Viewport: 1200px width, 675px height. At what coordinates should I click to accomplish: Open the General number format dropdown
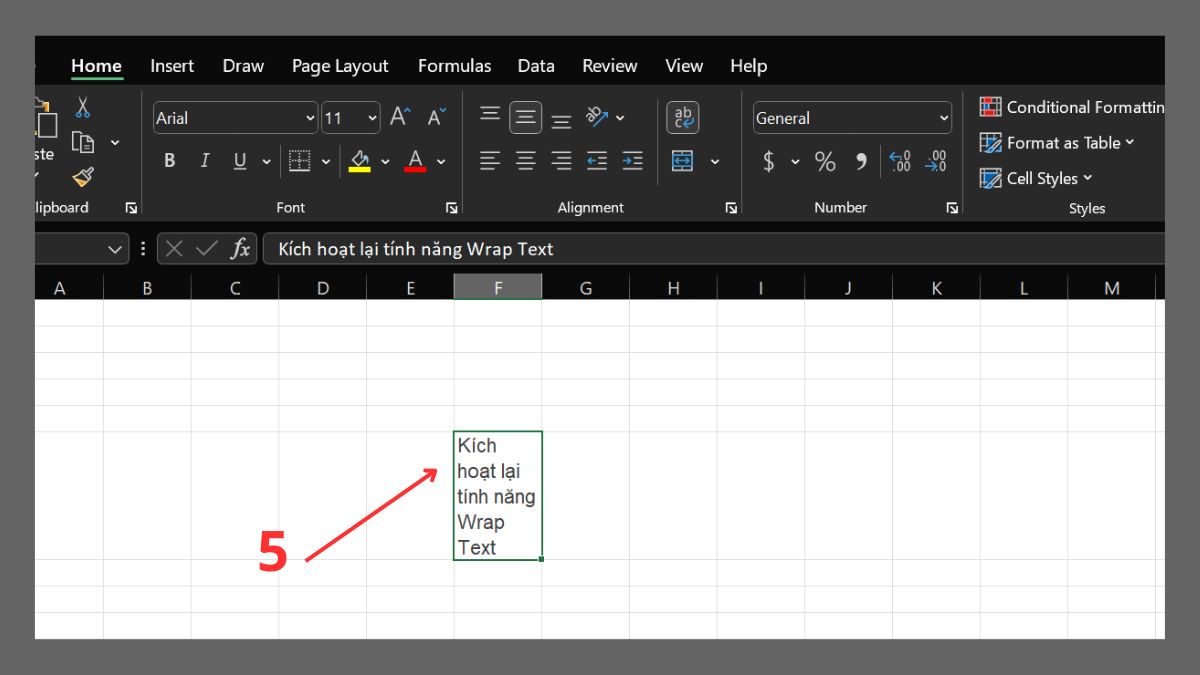[945, 118]
